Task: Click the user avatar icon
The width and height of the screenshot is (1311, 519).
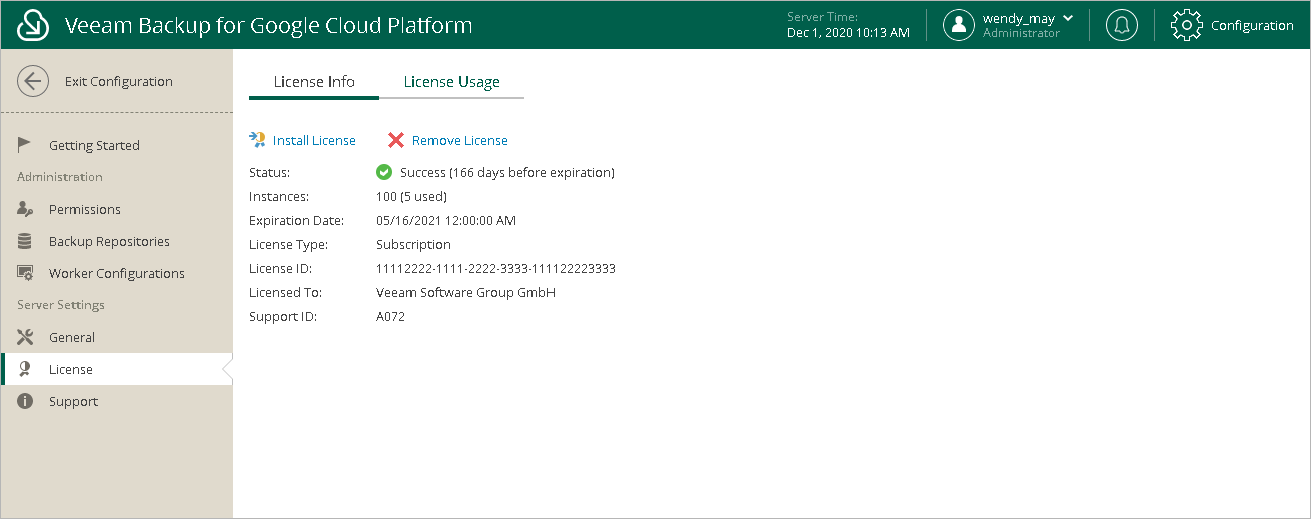Action: tap(959, 25)
